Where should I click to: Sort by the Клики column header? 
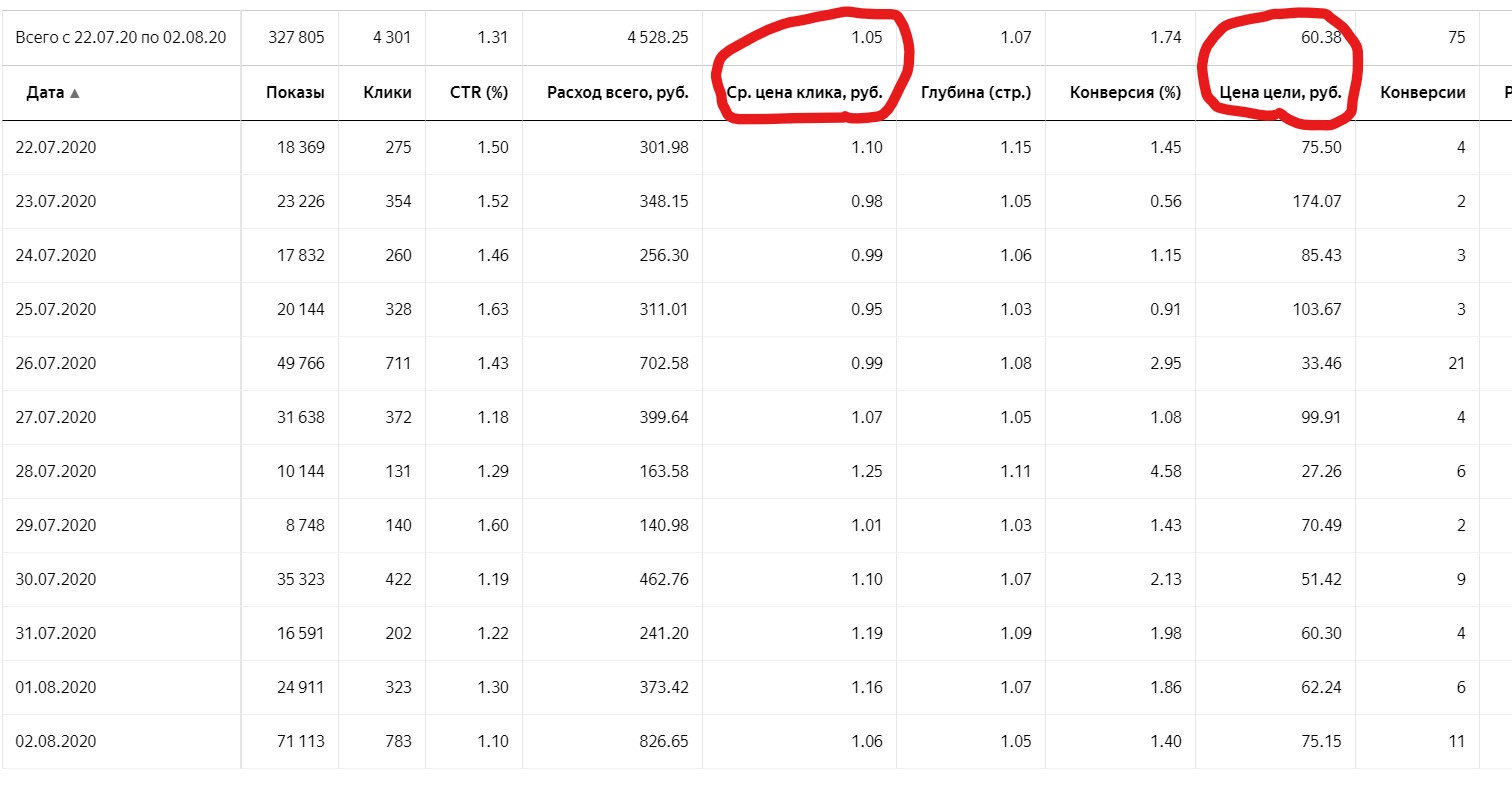pyautogui.click(x=388, y=93)
